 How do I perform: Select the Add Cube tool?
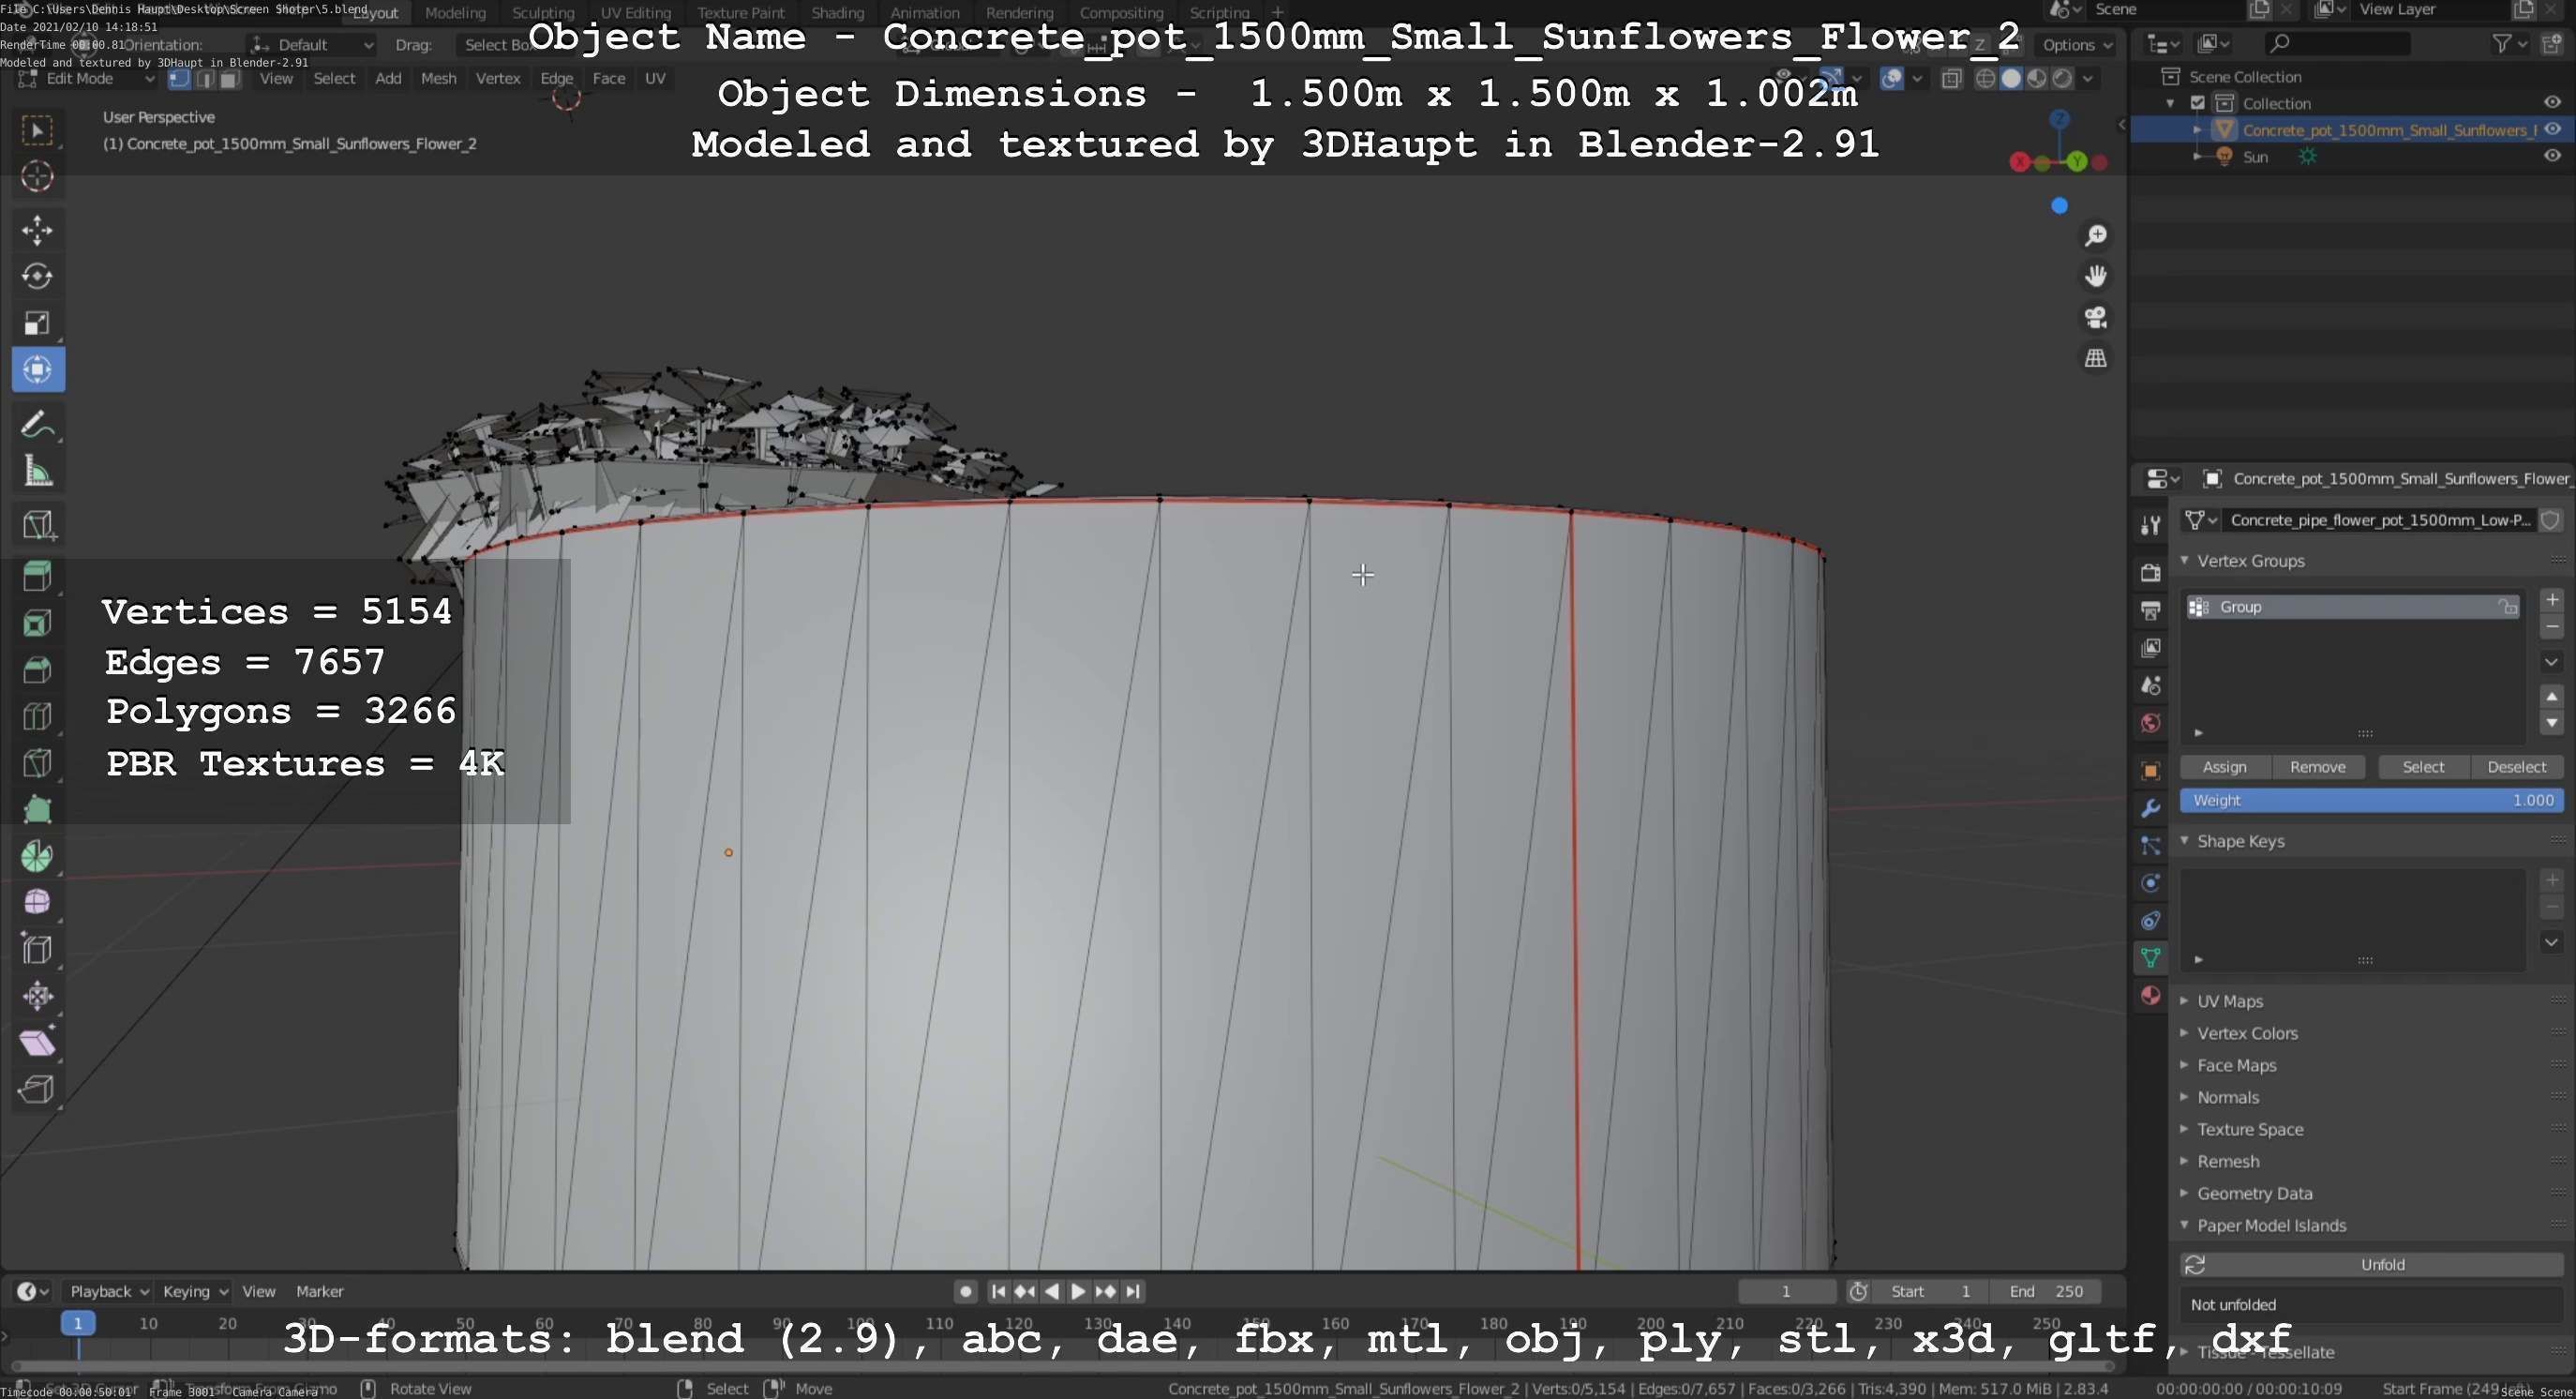coord(37,525)
